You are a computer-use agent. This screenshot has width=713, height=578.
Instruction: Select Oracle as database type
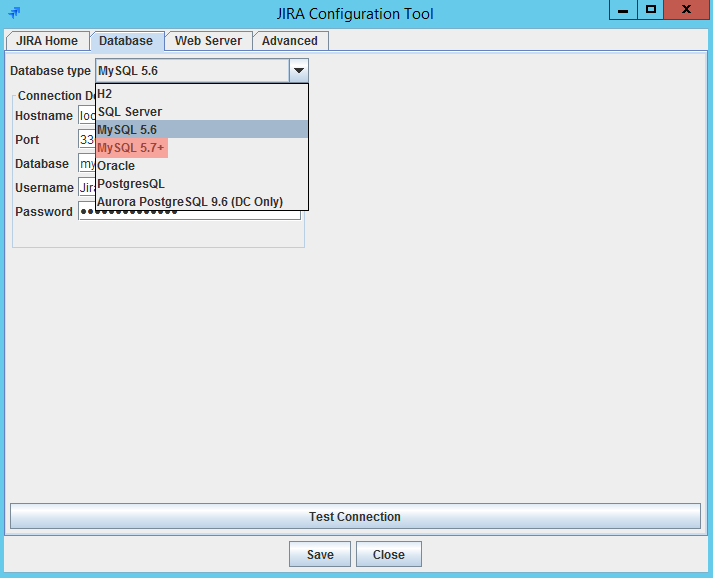[202, 166]
